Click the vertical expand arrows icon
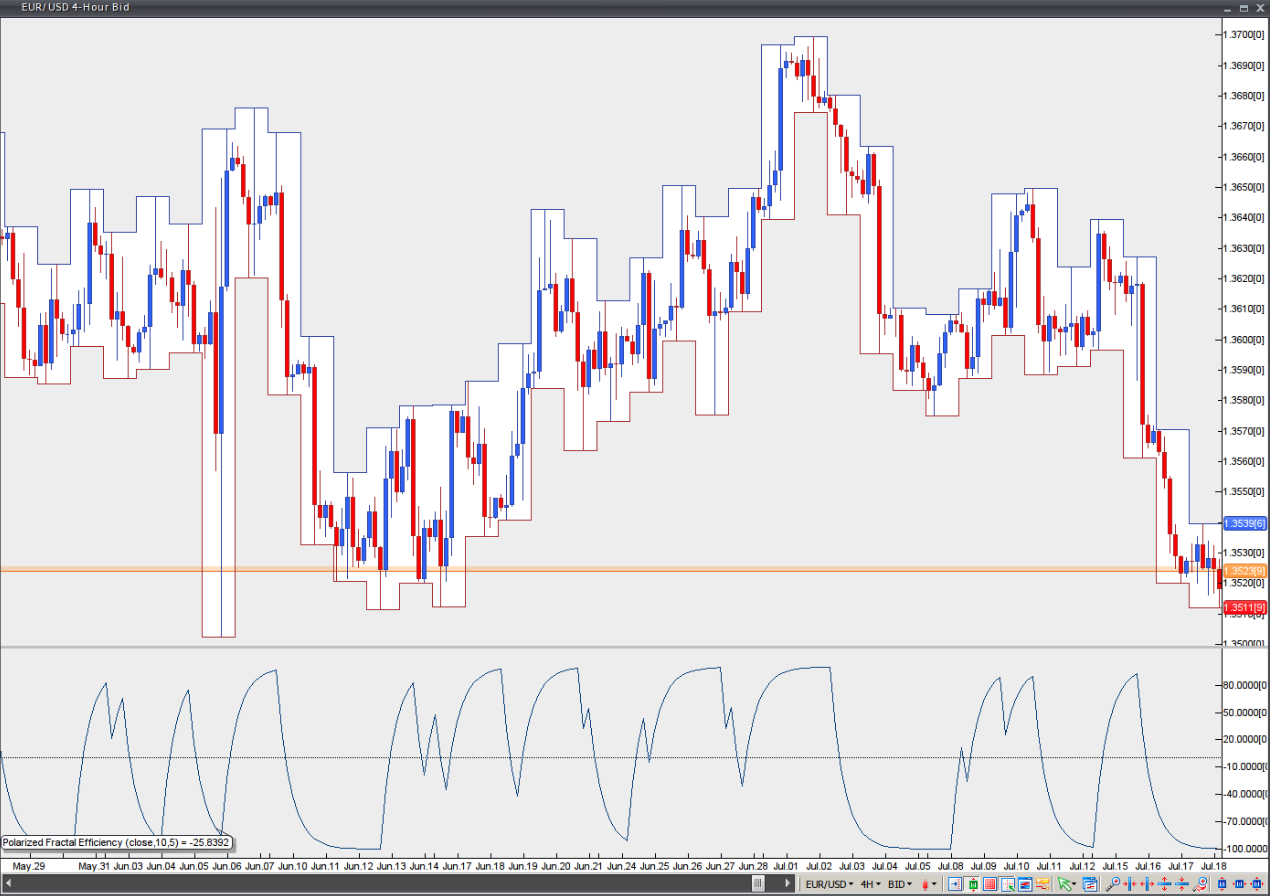This screenshot has width=1270, height=896. [x=1164, y=884]
